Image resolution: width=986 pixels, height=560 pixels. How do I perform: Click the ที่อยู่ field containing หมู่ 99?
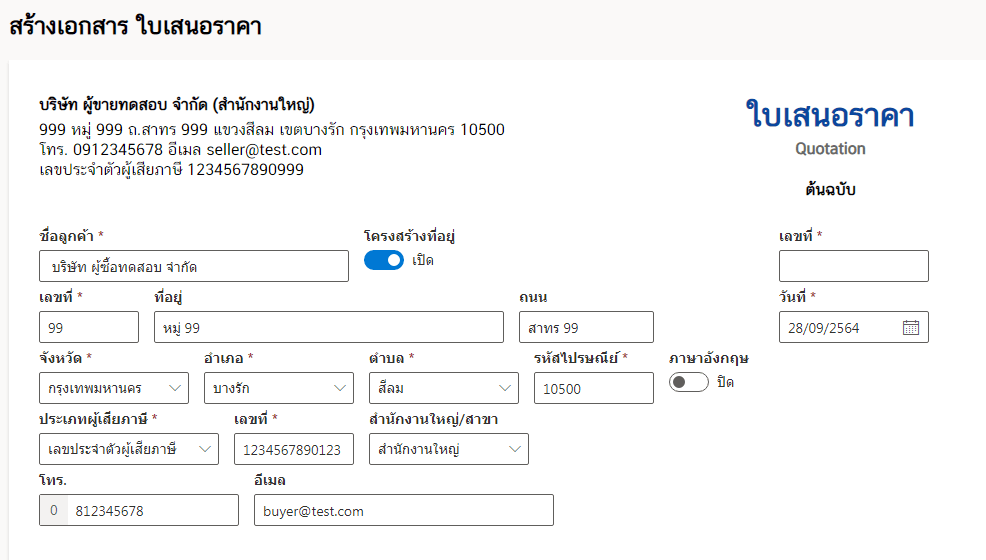[x=328, y=327]
